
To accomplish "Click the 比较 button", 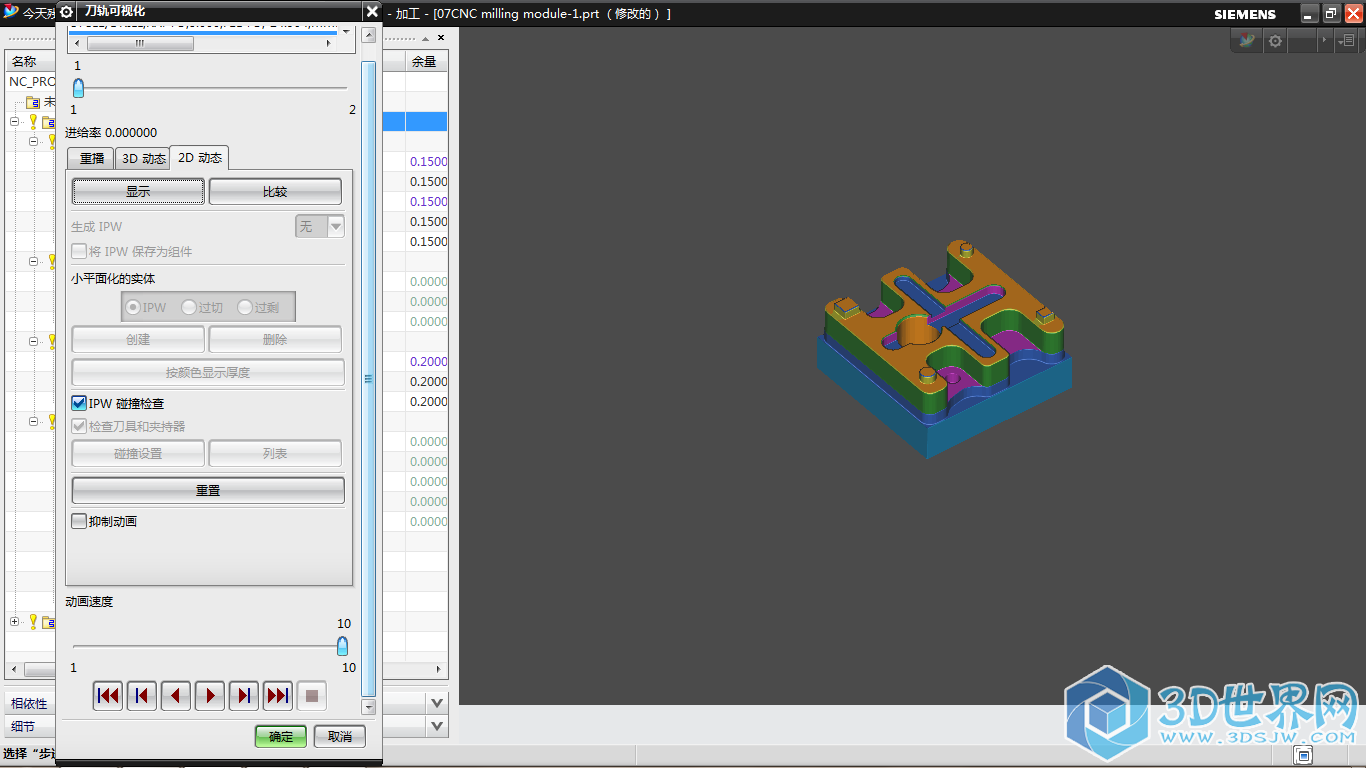I will (275, 191).
